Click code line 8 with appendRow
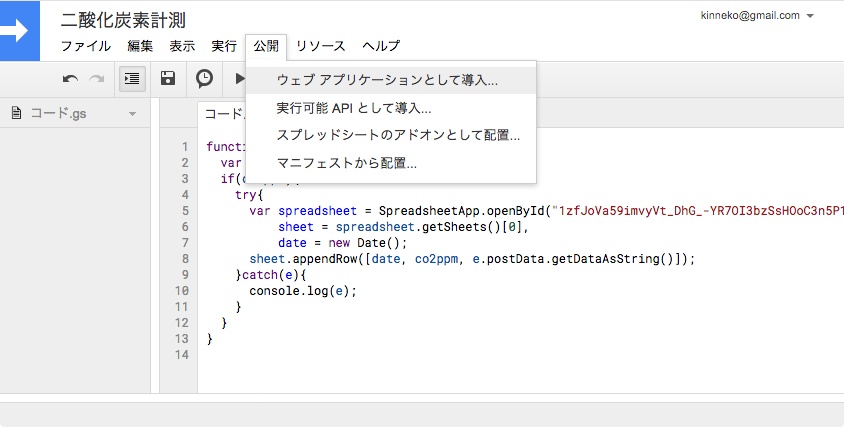This screenshot has height=427, width=844. pyautogui.click(x=471, y=258)
